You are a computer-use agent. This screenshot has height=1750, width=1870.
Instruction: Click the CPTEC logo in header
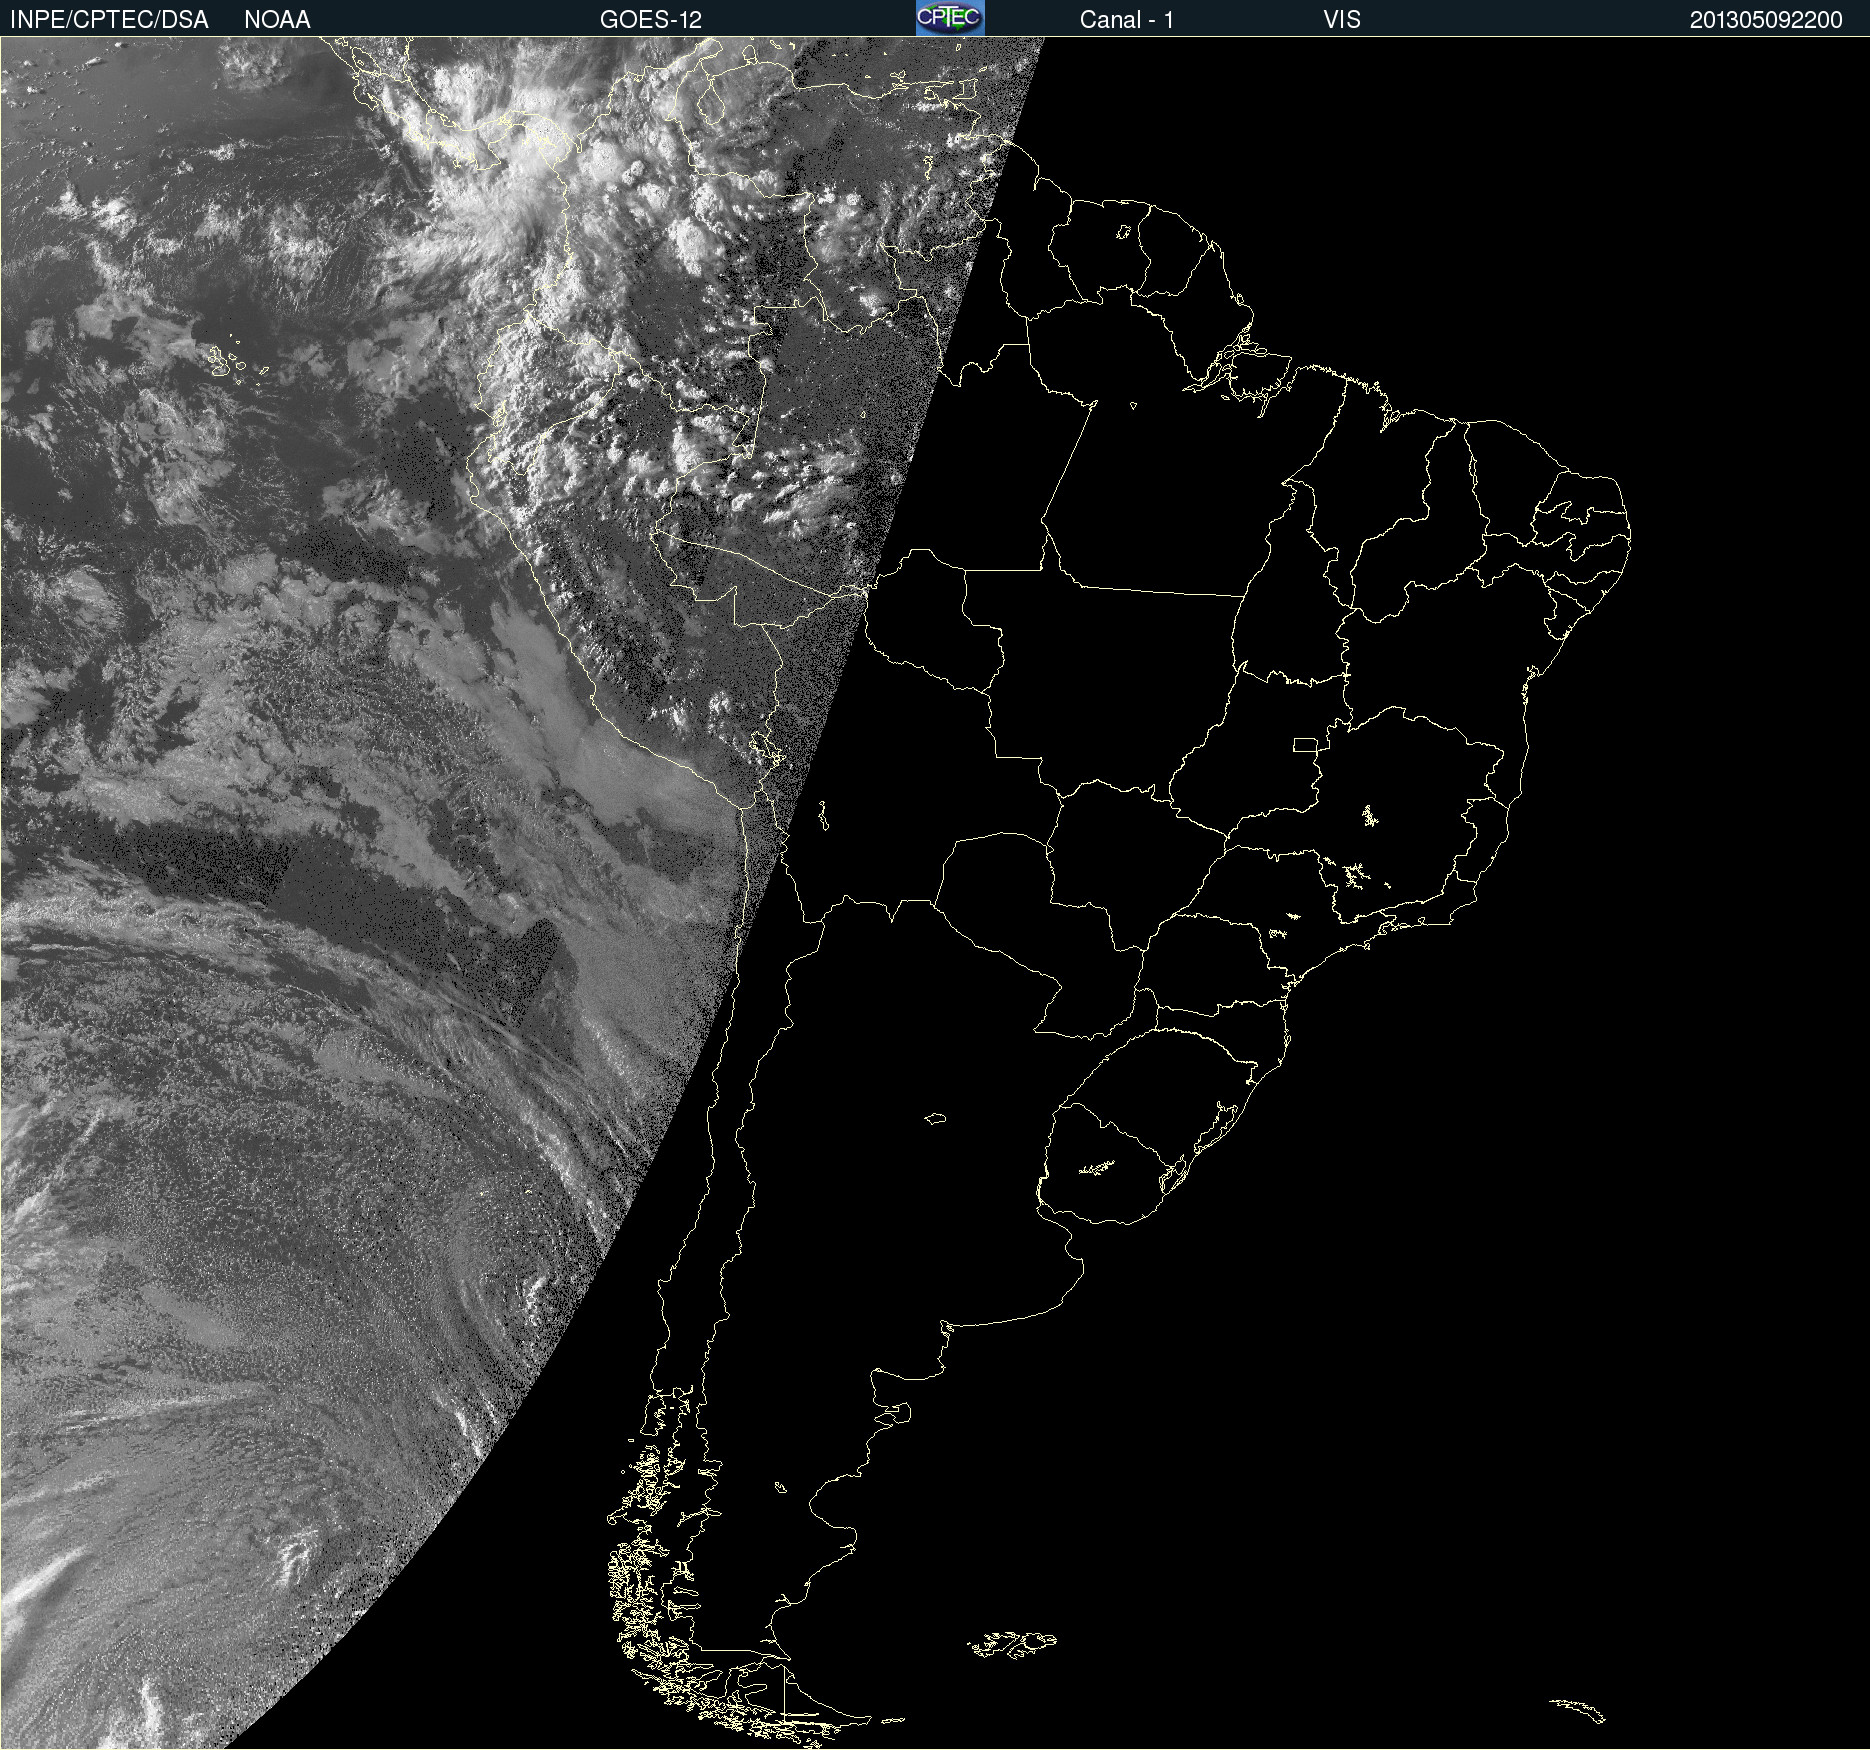point(950,18)
